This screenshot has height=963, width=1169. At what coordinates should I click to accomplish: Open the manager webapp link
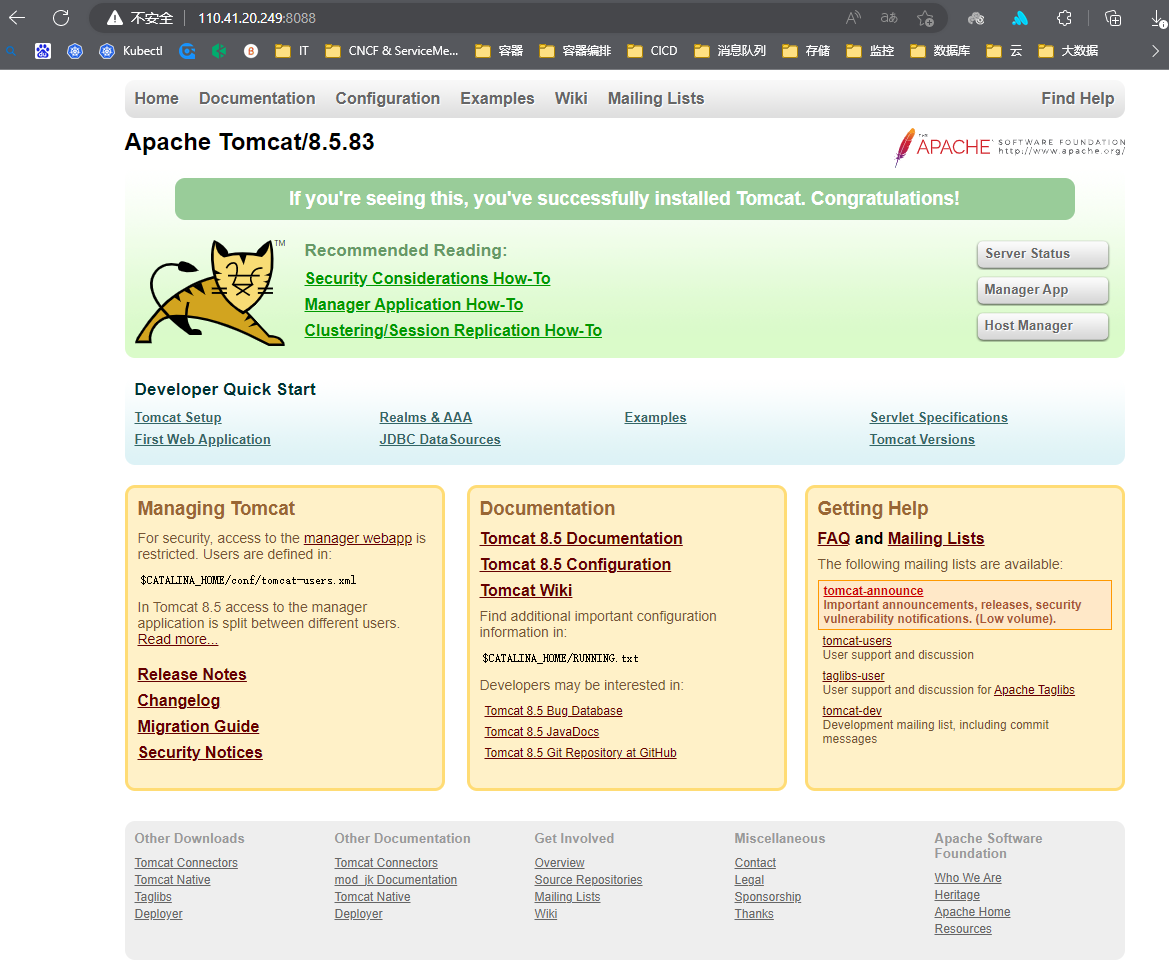pyautogui.click(x=358, y=538)
